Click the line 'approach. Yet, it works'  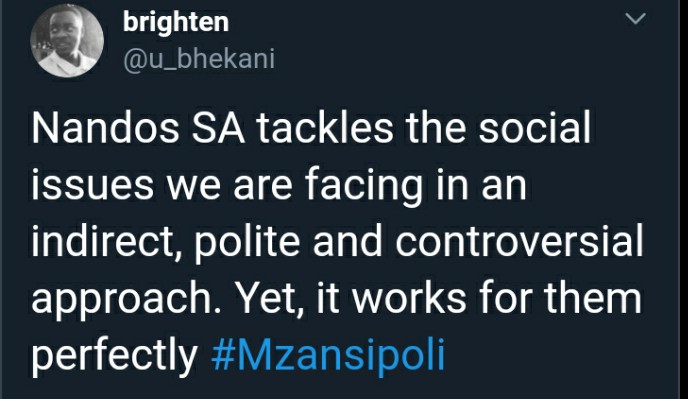(x=337, y=299)
